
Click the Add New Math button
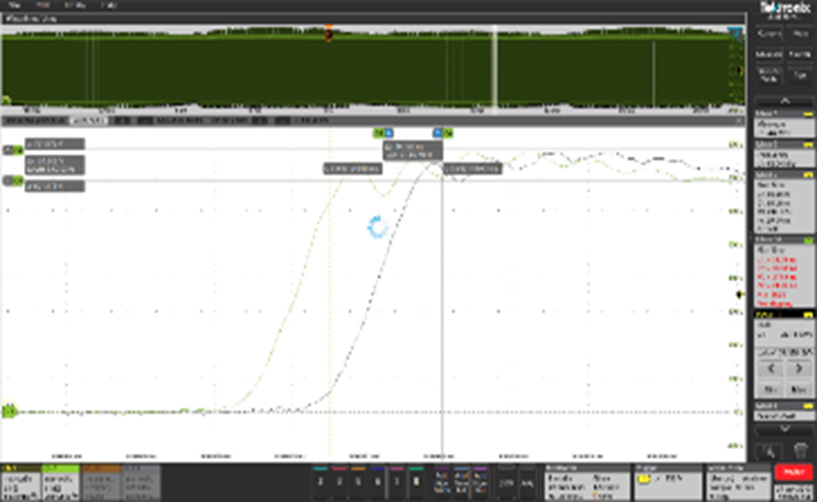coord(436,481)
